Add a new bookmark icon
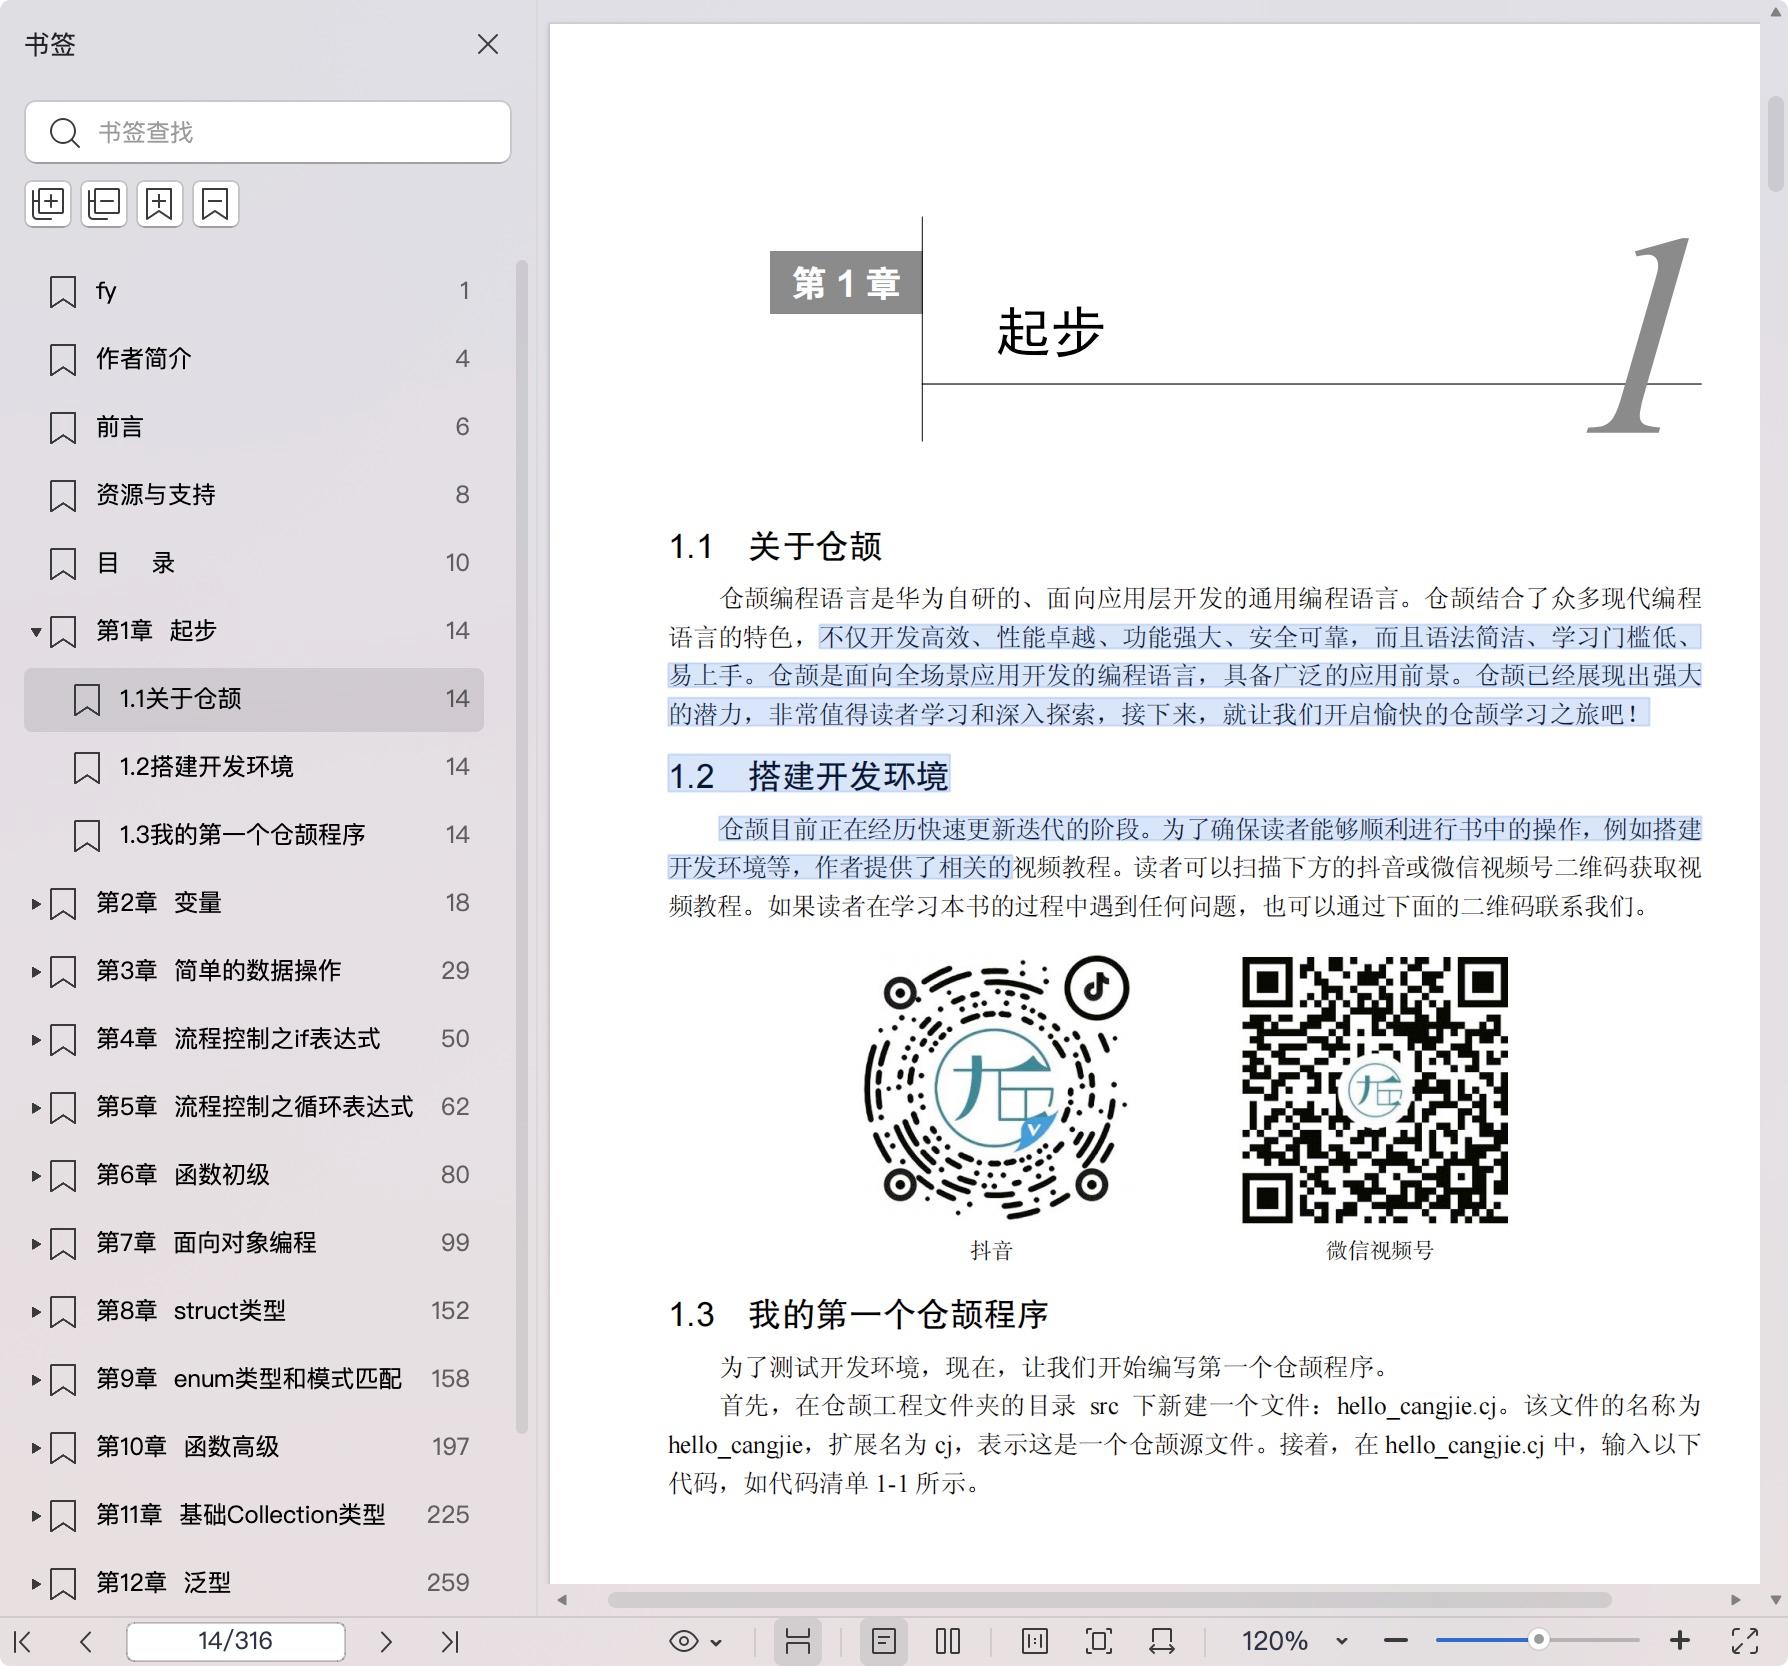 click(x=160, y=204)
